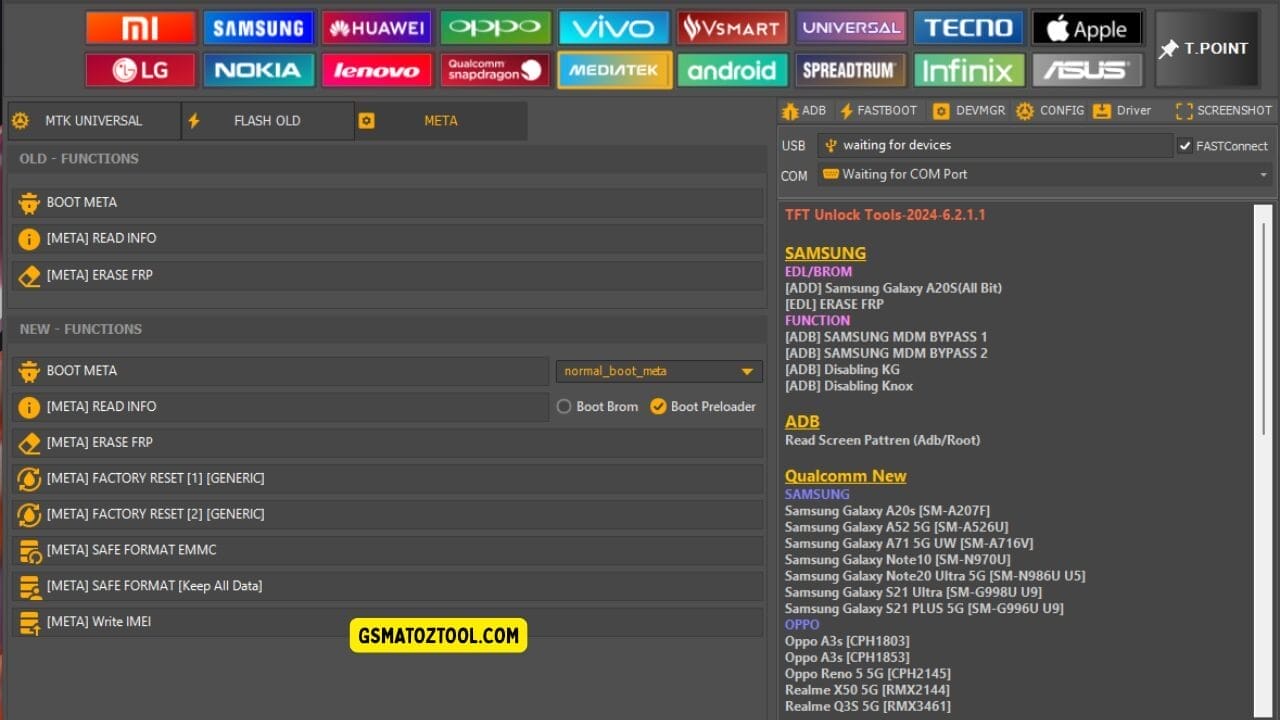This screenshot has width=1280, height=720.
Task: Click the GSMATOZTOOL.COM link
Action: 438,635
